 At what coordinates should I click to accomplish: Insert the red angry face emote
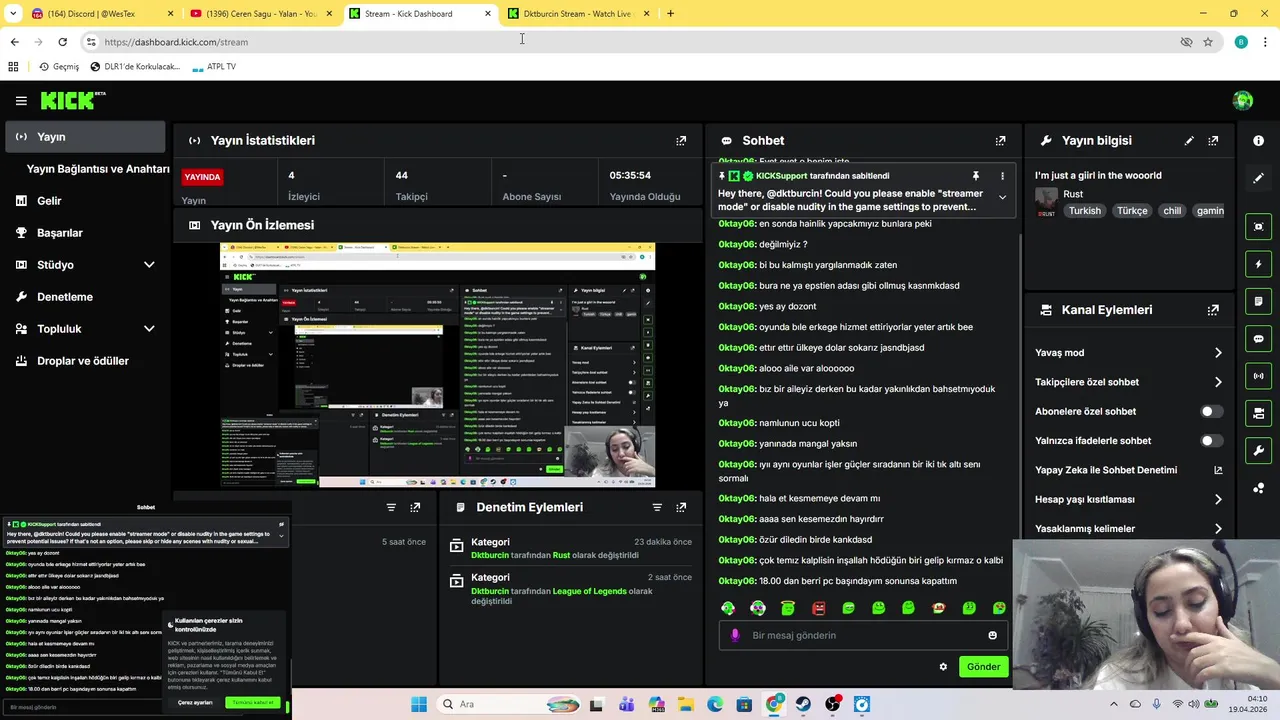tap(818, 608)
